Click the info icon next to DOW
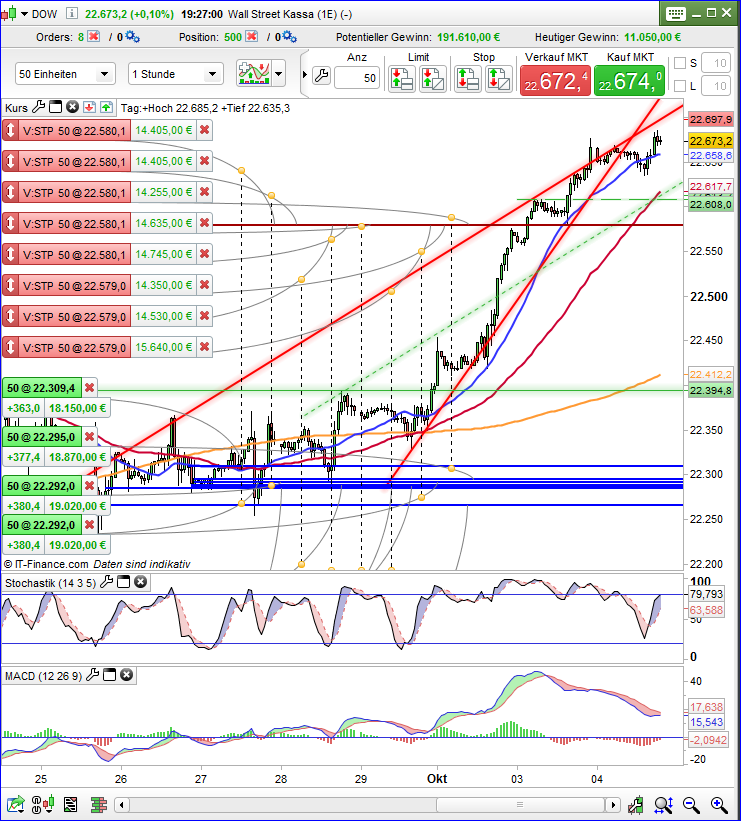 (72, 14)
